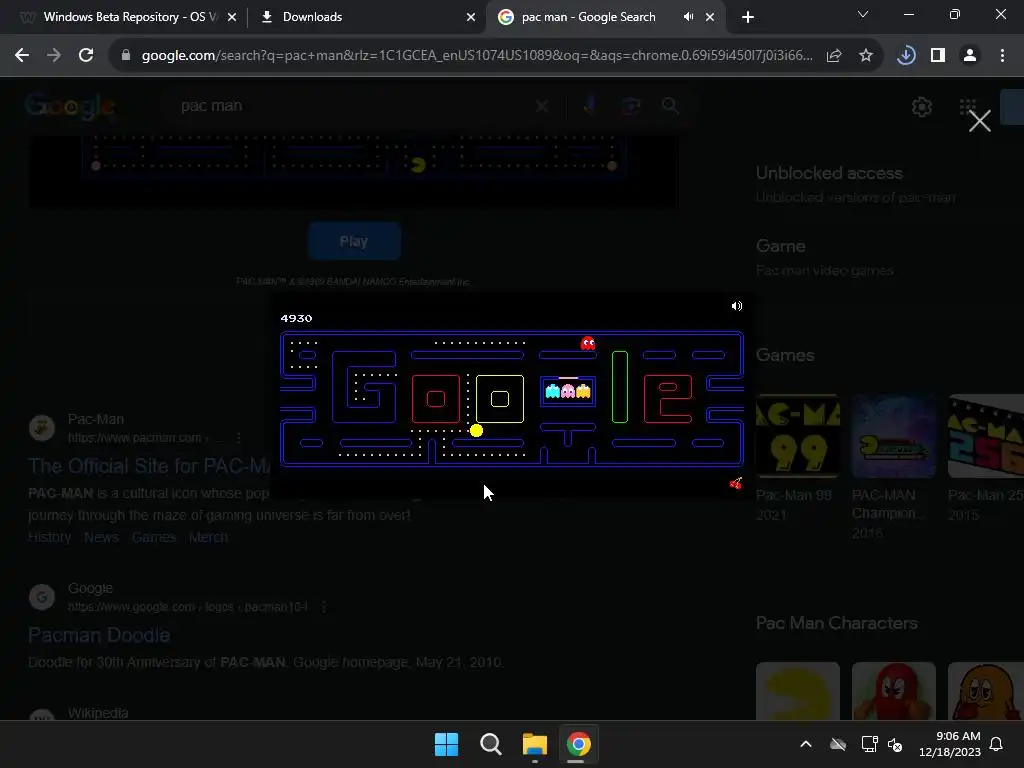Open Windows taskbar search

(490, 744)
